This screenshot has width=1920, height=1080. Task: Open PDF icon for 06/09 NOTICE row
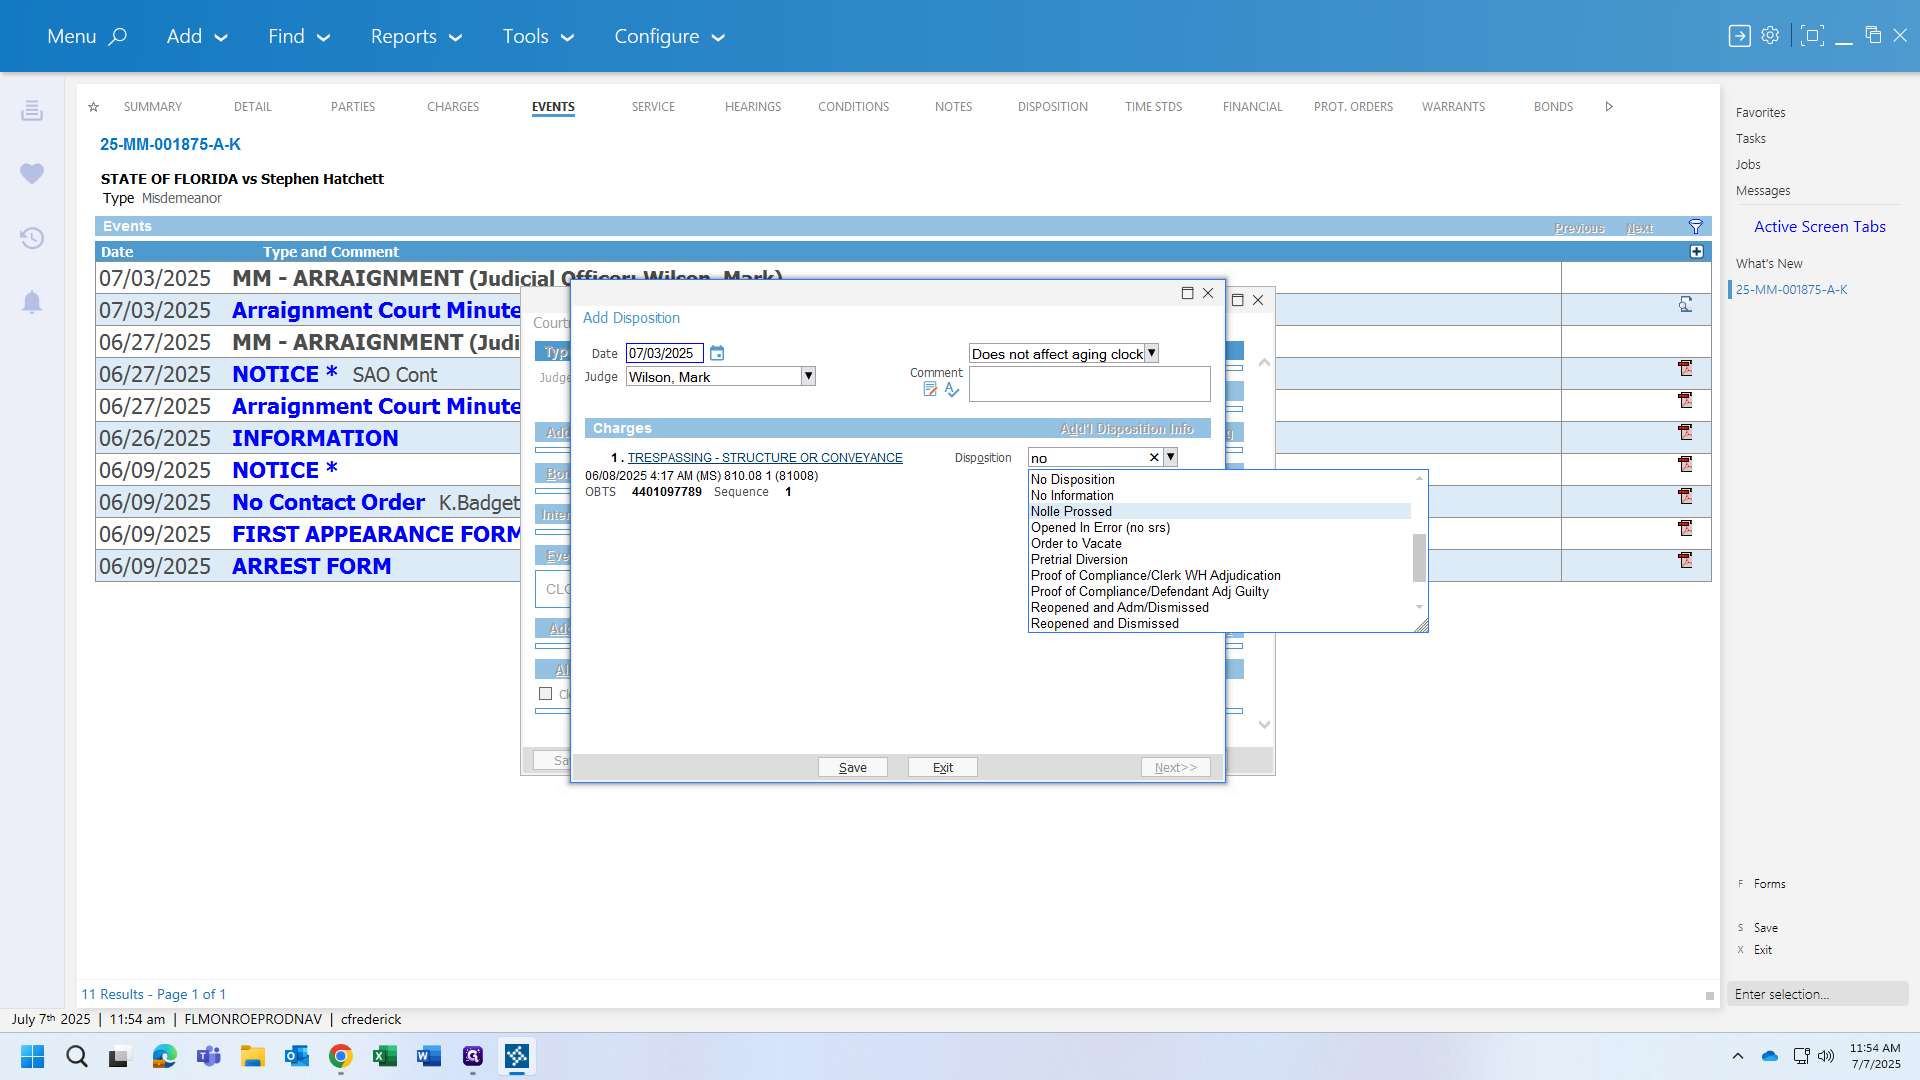(1685, 465)
